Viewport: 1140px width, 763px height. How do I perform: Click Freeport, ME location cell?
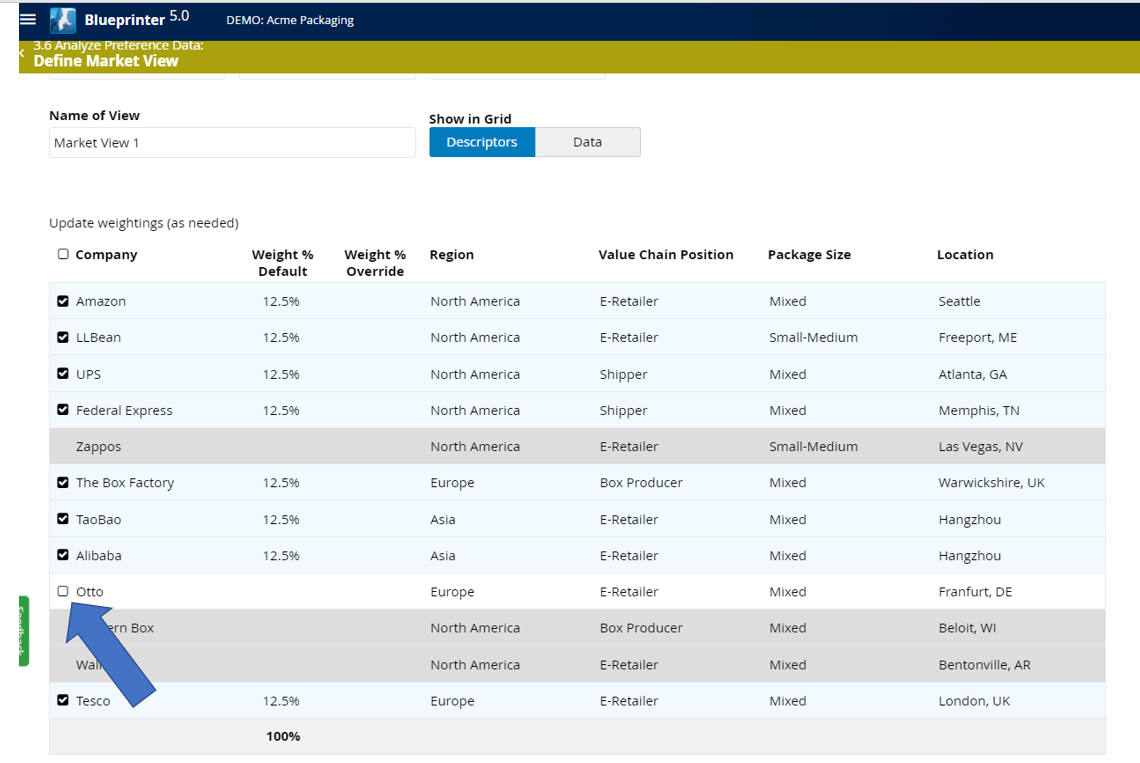point(977,337)
